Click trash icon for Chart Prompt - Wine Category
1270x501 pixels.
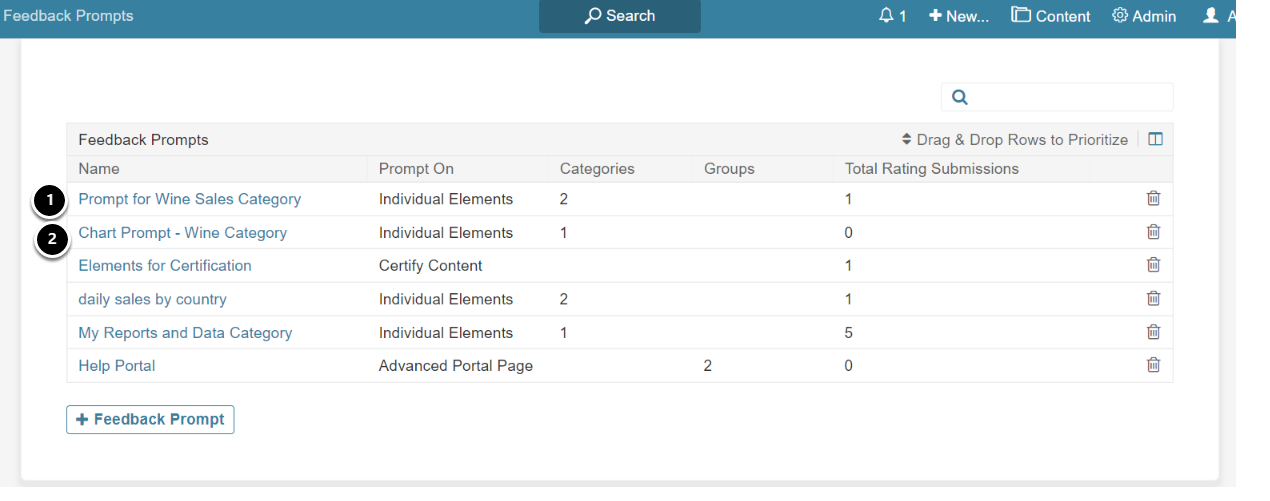[x=1153, y=232]
